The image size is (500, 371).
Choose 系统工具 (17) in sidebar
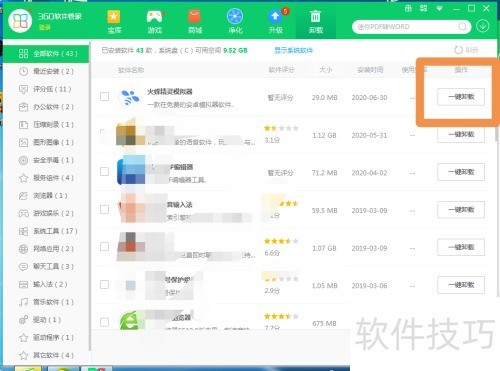click(x=46, y=231)
